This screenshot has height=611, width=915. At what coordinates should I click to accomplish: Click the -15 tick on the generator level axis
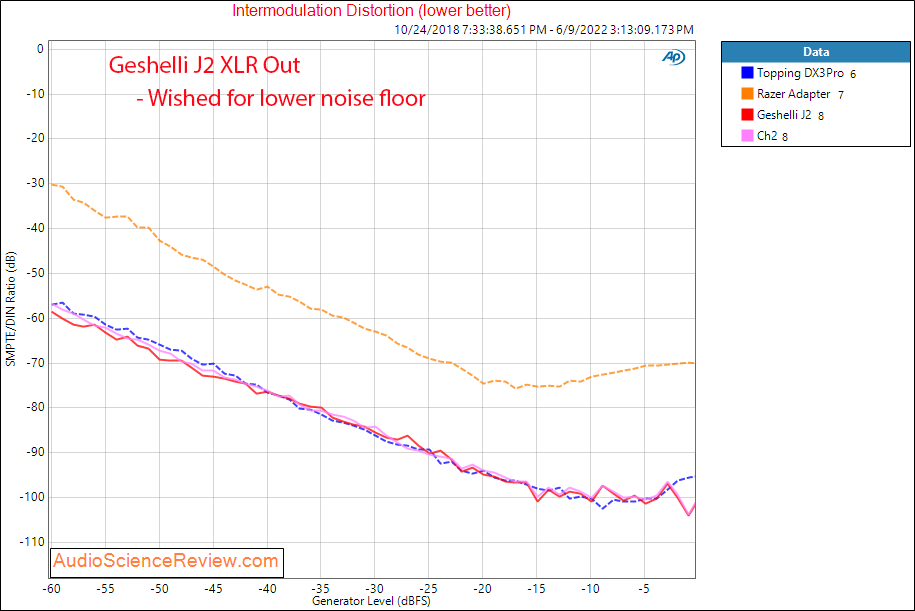coord(536,589)
